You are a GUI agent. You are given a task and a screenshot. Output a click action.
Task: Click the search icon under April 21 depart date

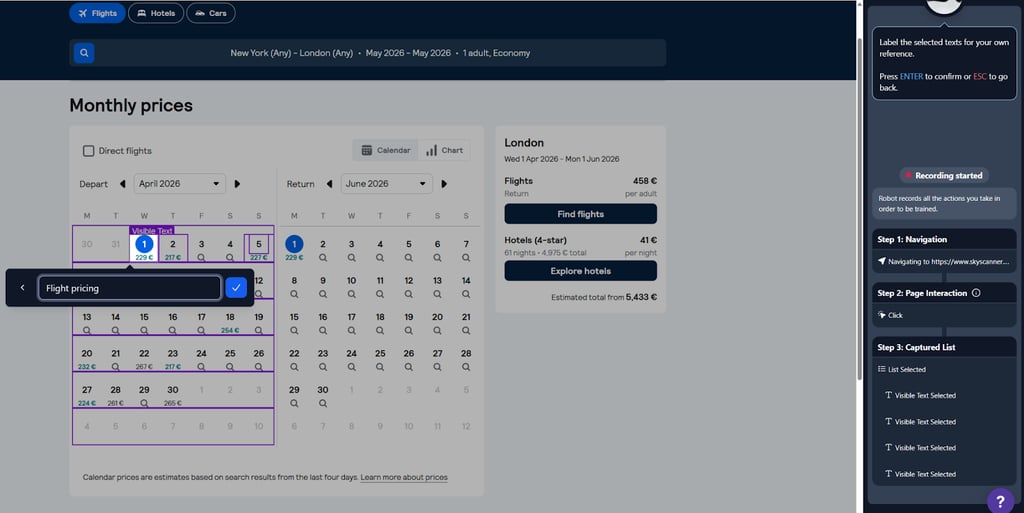pos(116,367)
